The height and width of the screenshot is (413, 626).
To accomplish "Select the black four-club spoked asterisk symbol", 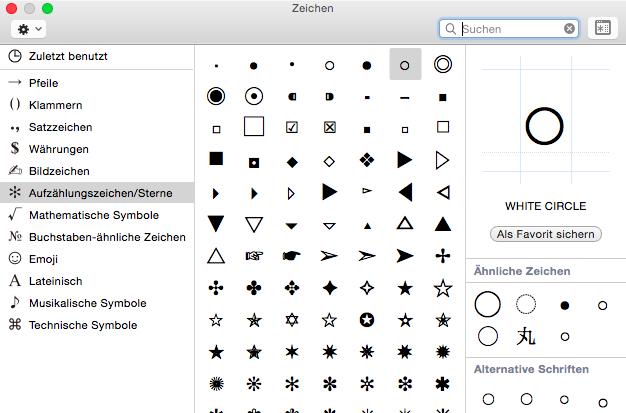I will click(x=254, y=288).
